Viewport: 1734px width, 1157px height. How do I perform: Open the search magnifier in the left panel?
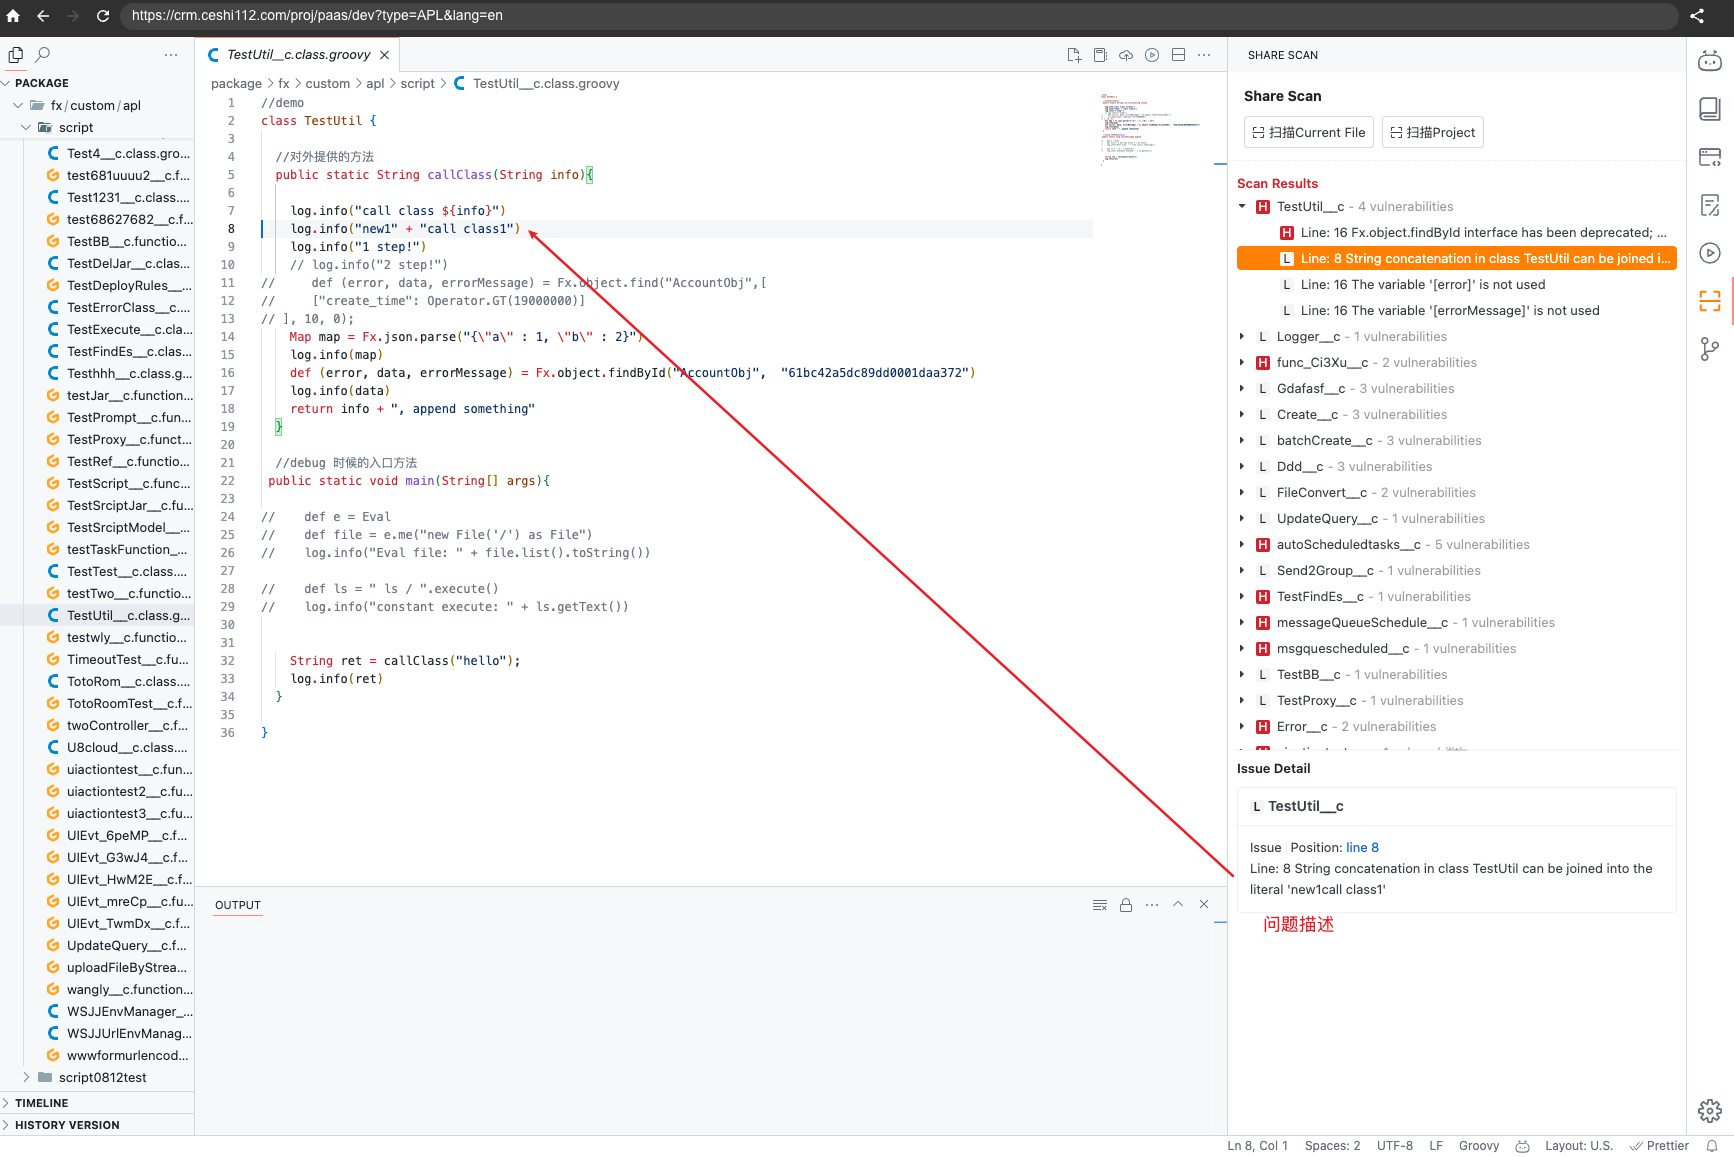(43, 55)
